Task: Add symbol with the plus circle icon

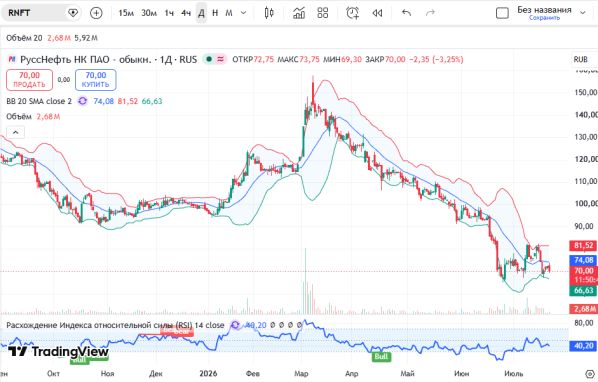Action: click(96, 13)
